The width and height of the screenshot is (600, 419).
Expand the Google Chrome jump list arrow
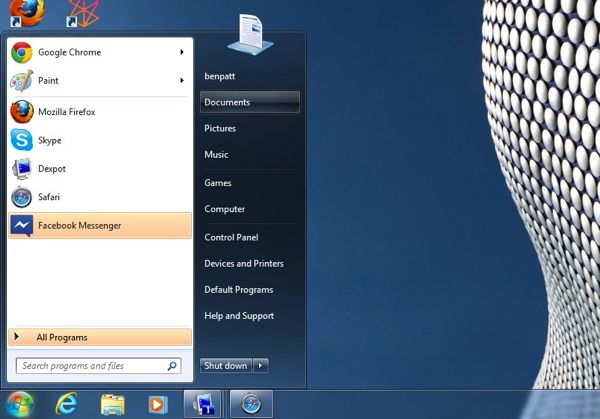[x=182, y=52]
